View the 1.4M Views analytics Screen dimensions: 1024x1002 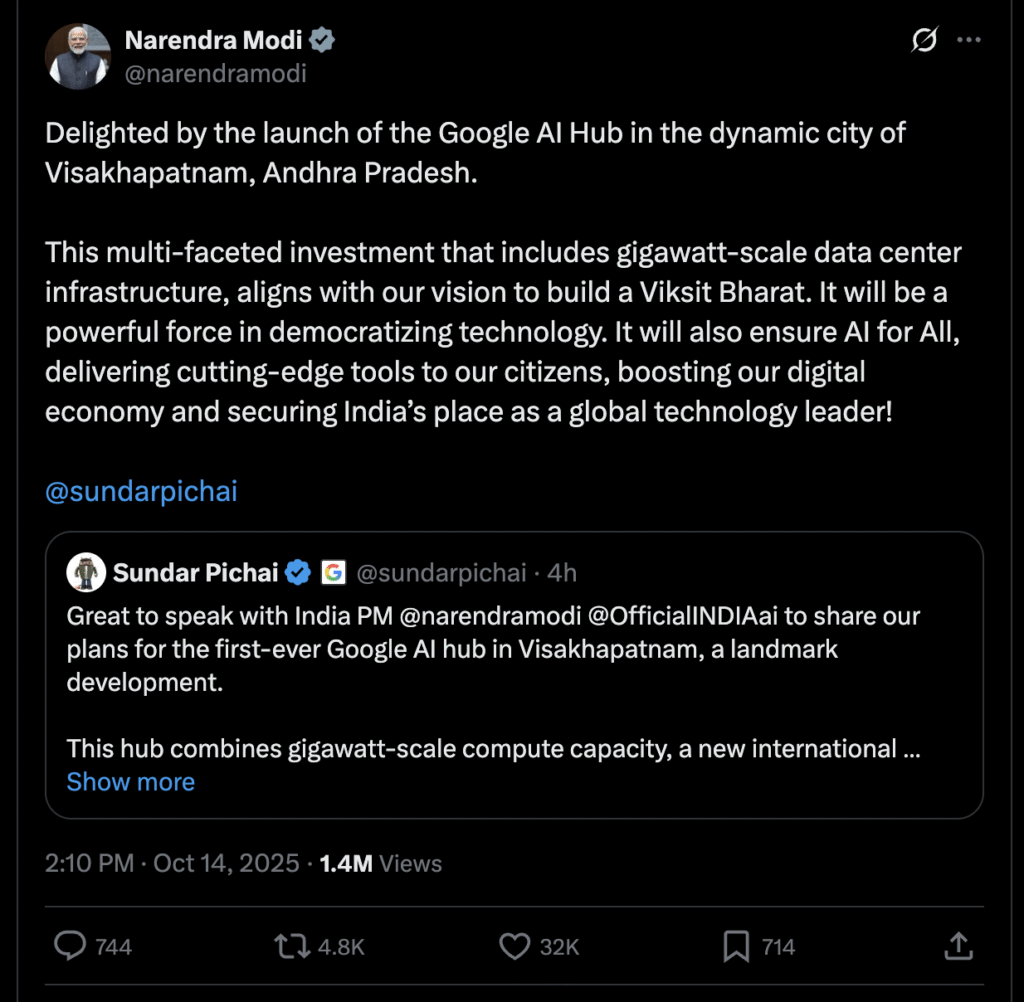(x=380, y=863)
